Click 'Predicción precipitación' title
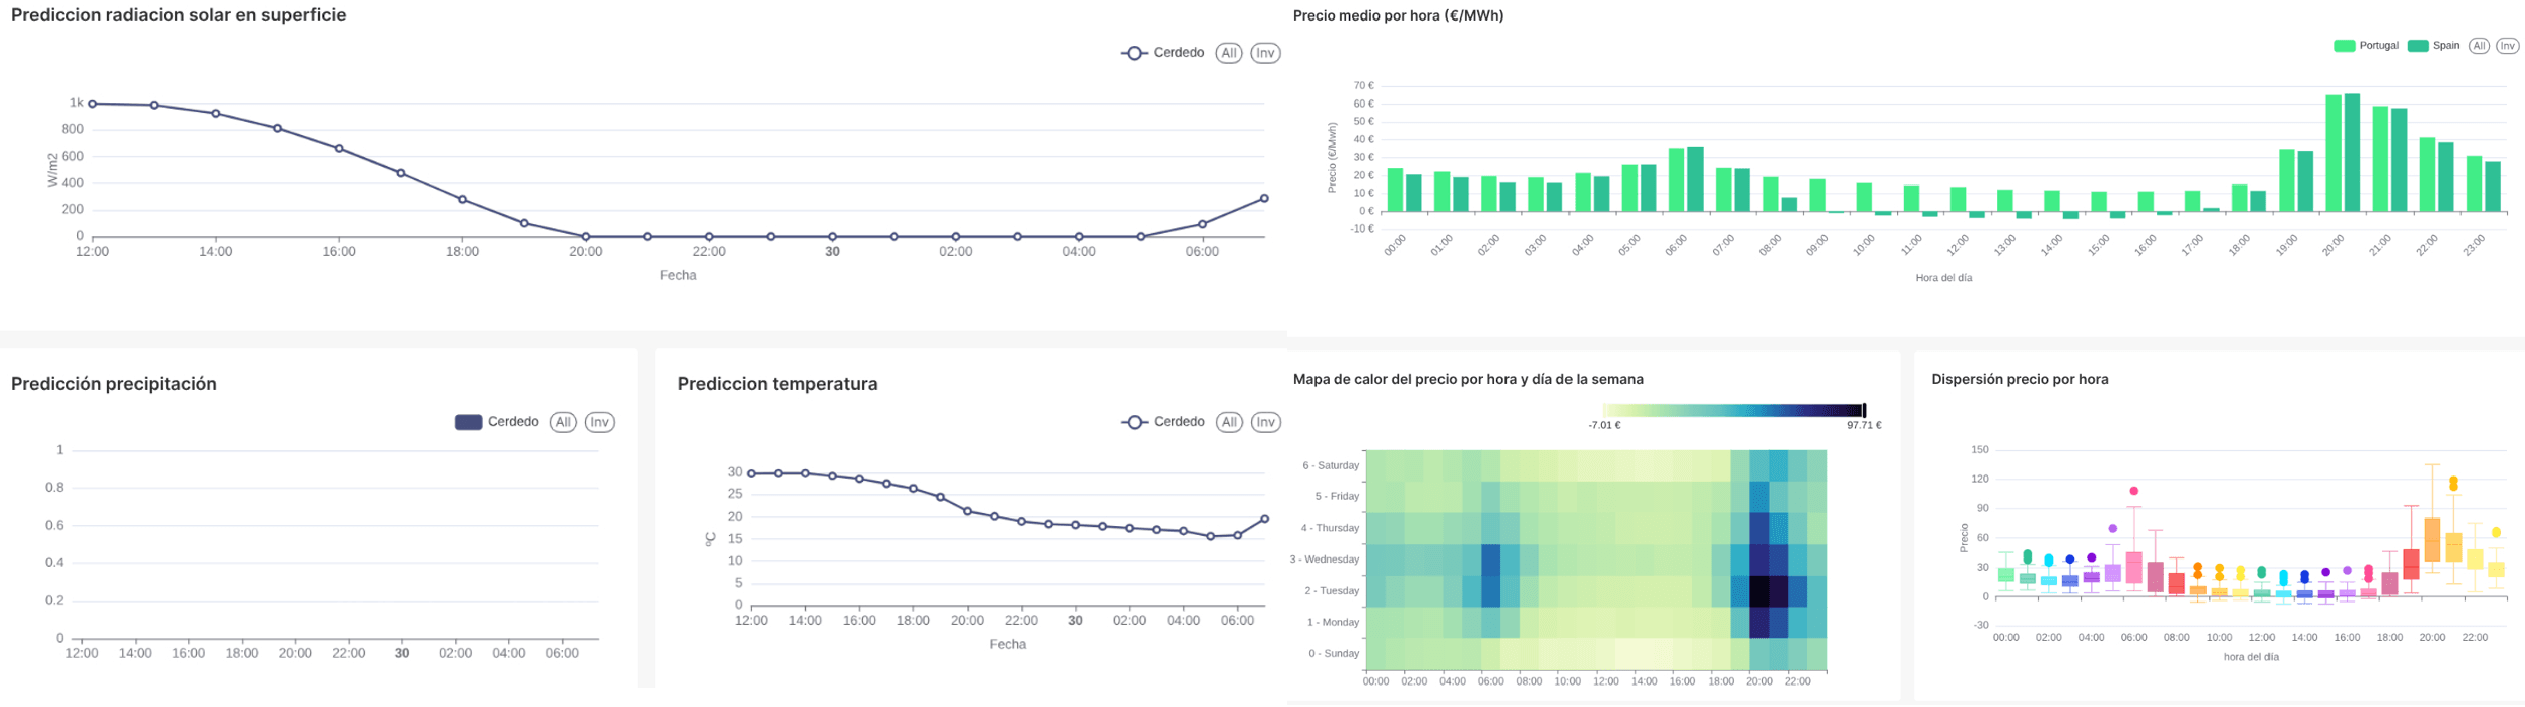 [114, 384]
